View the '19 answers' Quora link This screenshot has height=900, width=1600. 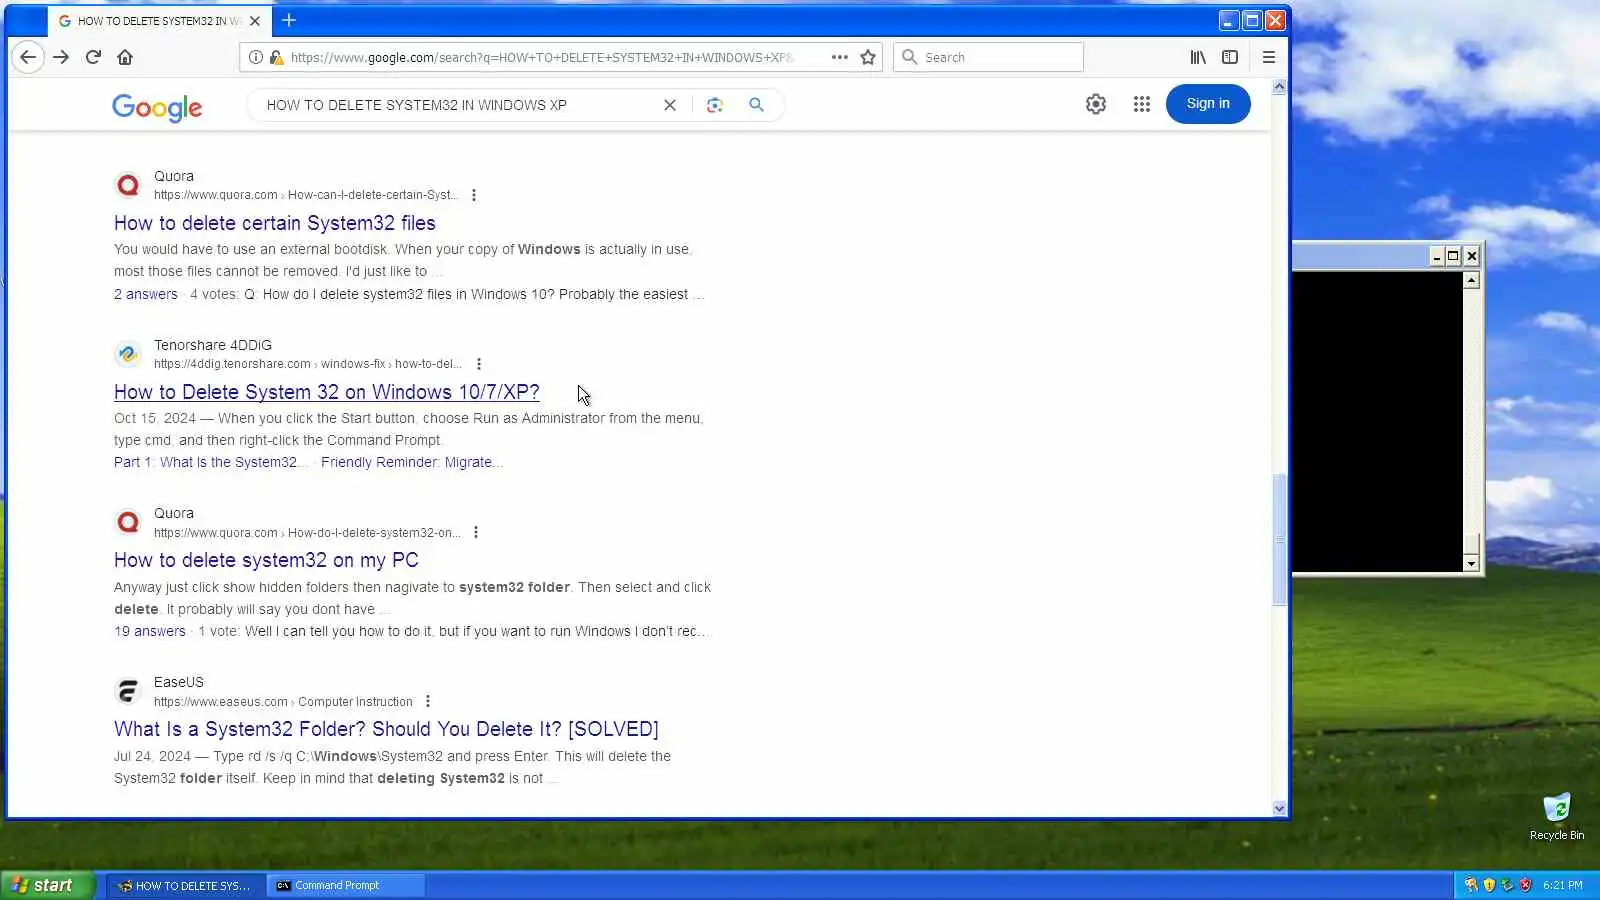[150, 632]
